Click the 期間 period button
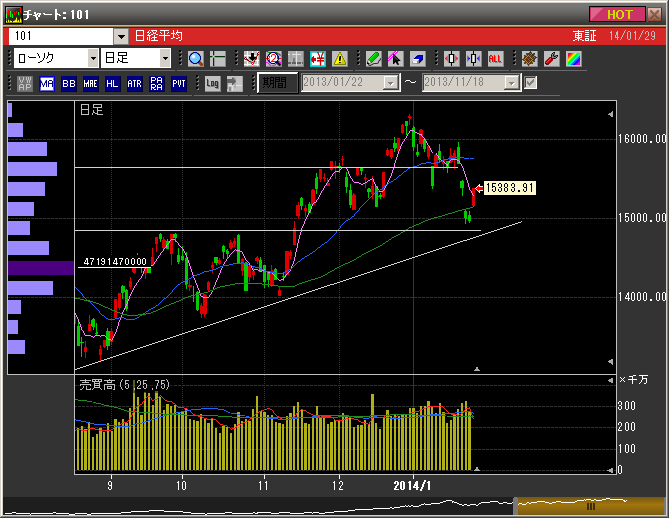Viewport: 669px width, 518px height. [x=276, y=83]
